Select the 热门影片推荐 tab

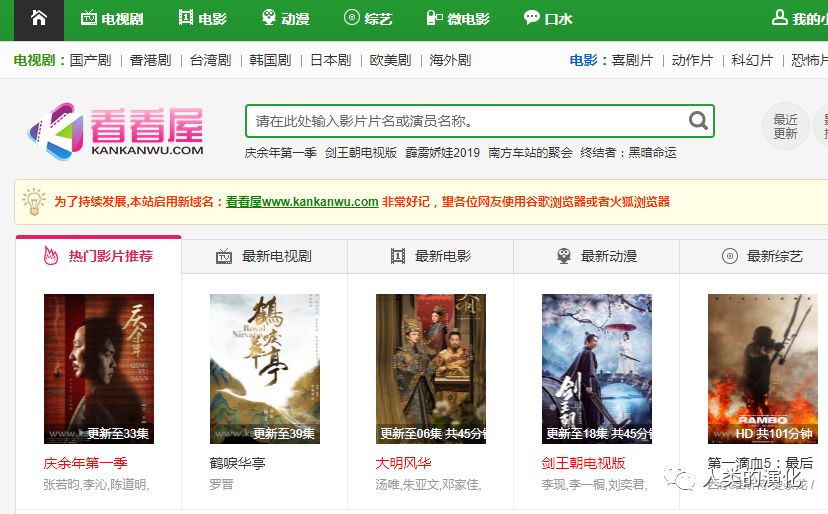98,256
